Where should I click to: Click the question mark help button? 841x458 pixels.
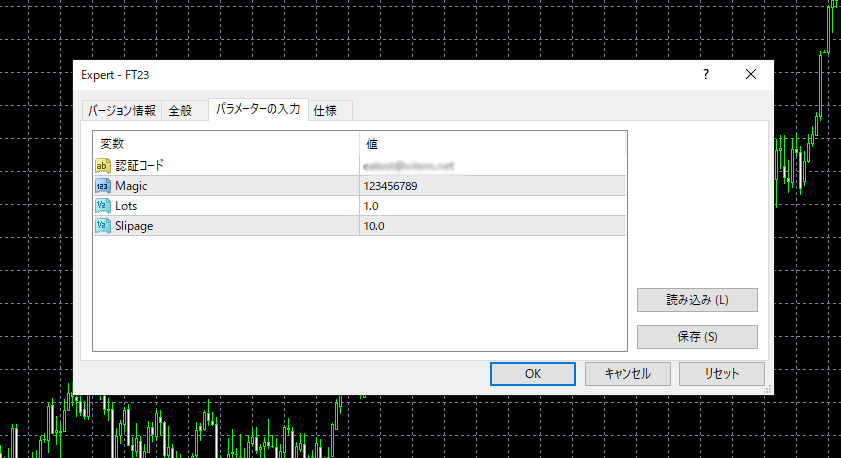[x=705, y=74]
